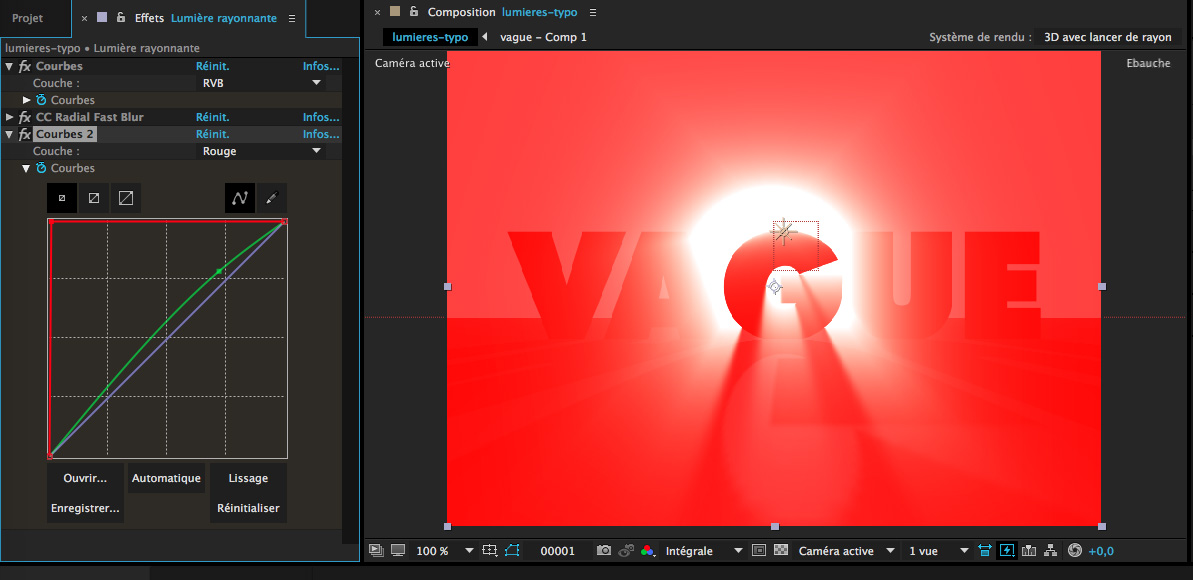Viewport: 1193px width, 580px height.
Task: Open the 1 vue view layout dropdown
Action: click(x=939, y=550)
